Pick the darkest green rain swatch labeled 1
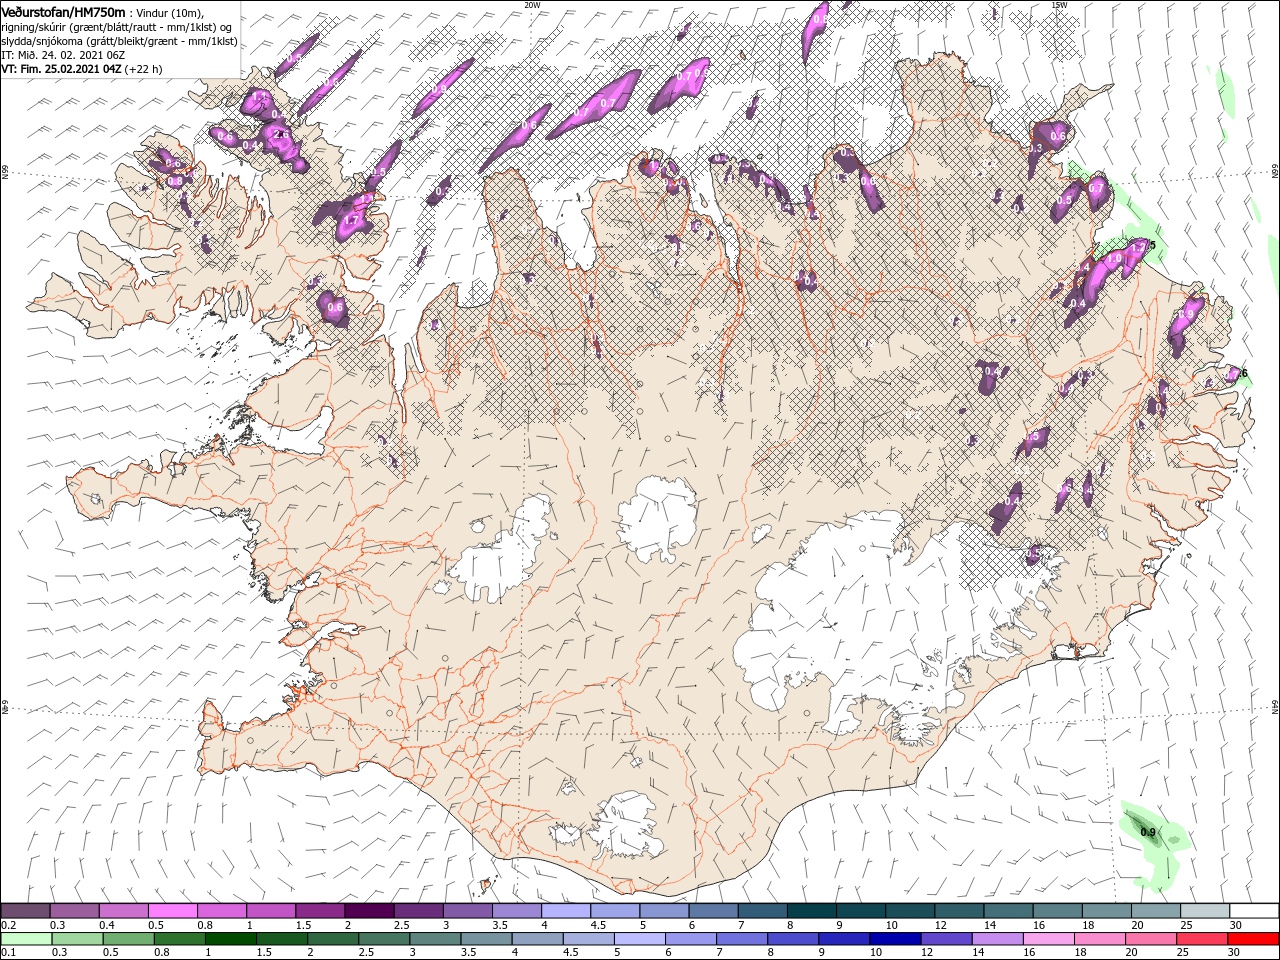The image size is (1280, 960). point(229,939)
